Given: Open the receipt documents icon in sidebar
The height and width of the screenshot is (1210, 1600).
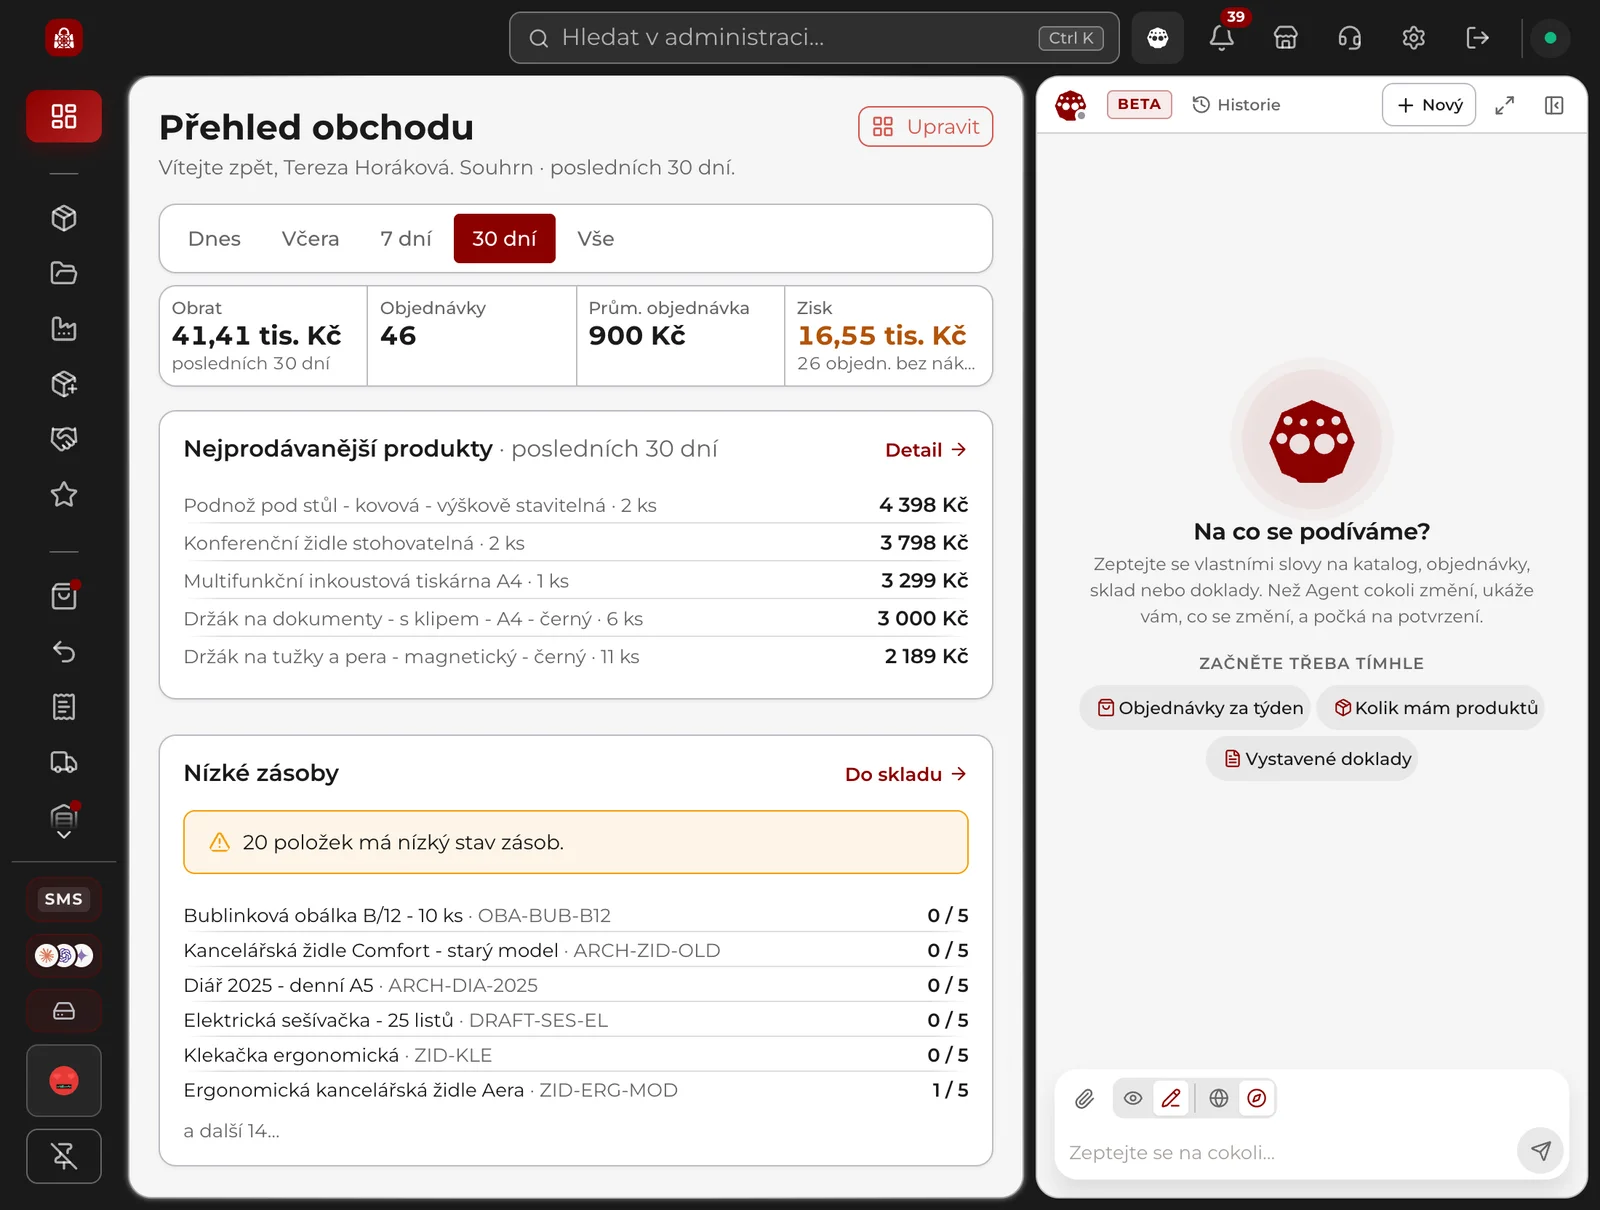Looking at the screenshot, I should pyautogui.click(x=64, y=707).
